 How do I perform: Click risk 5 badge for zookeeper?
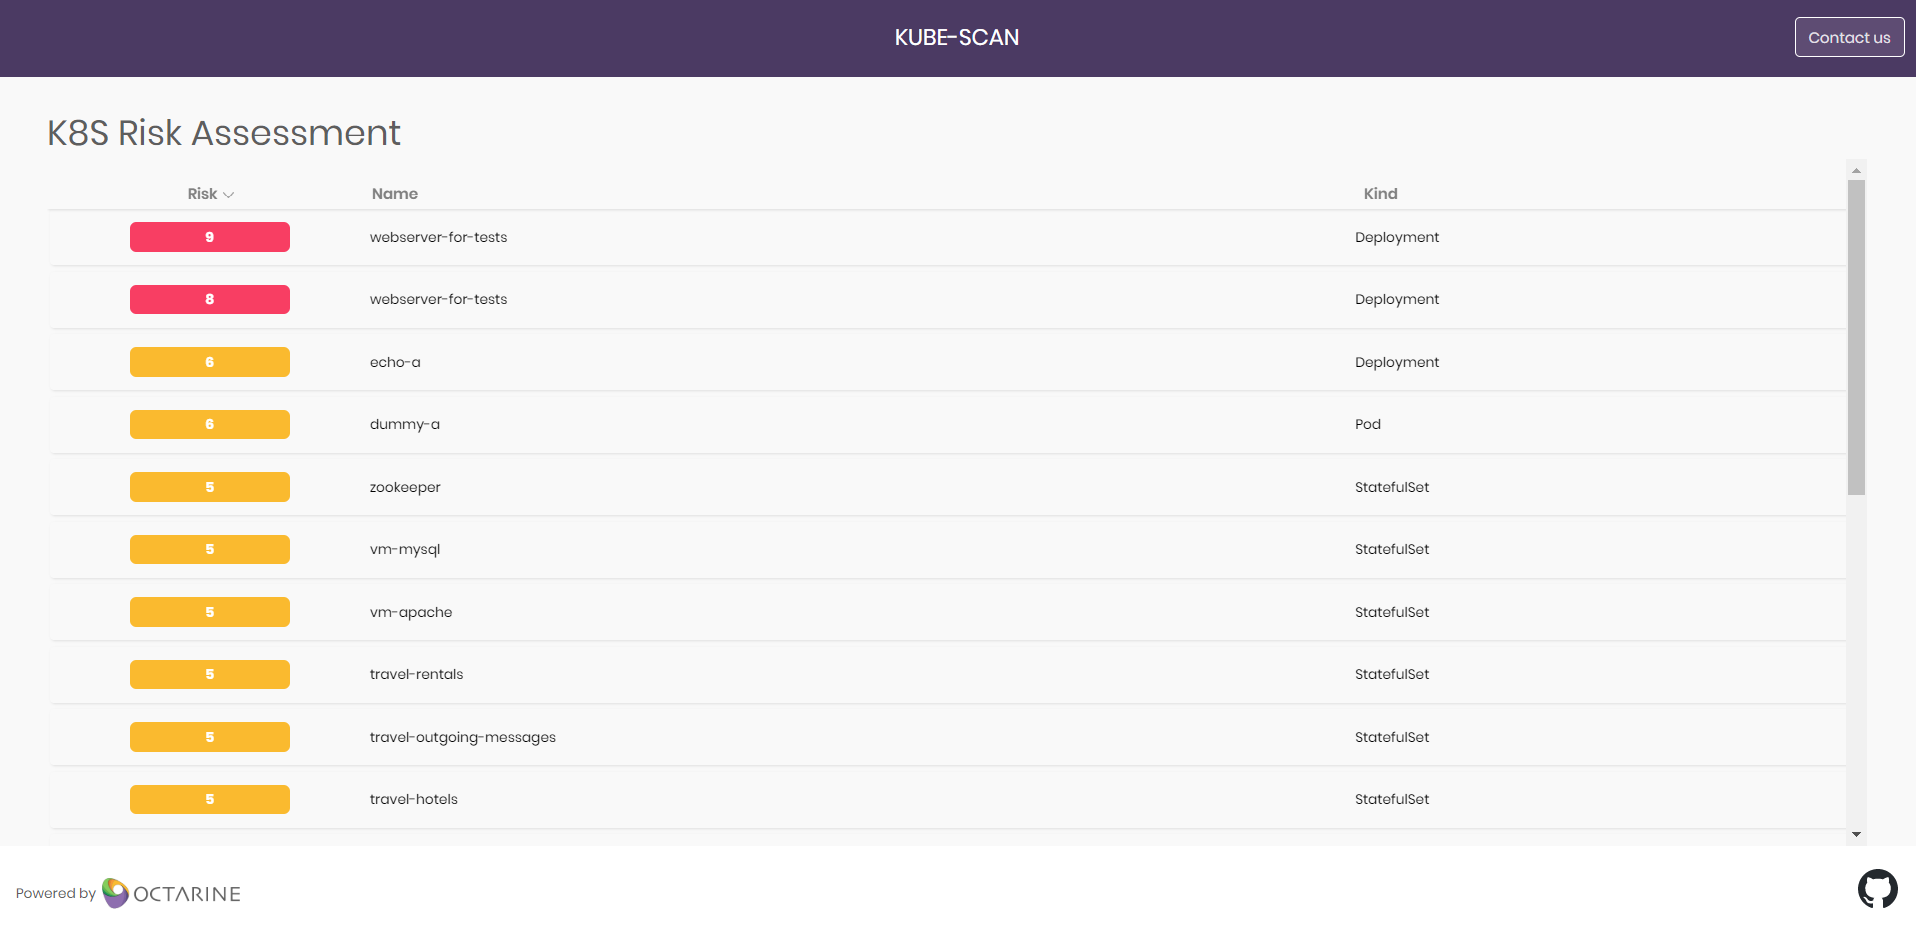point(210,487)
